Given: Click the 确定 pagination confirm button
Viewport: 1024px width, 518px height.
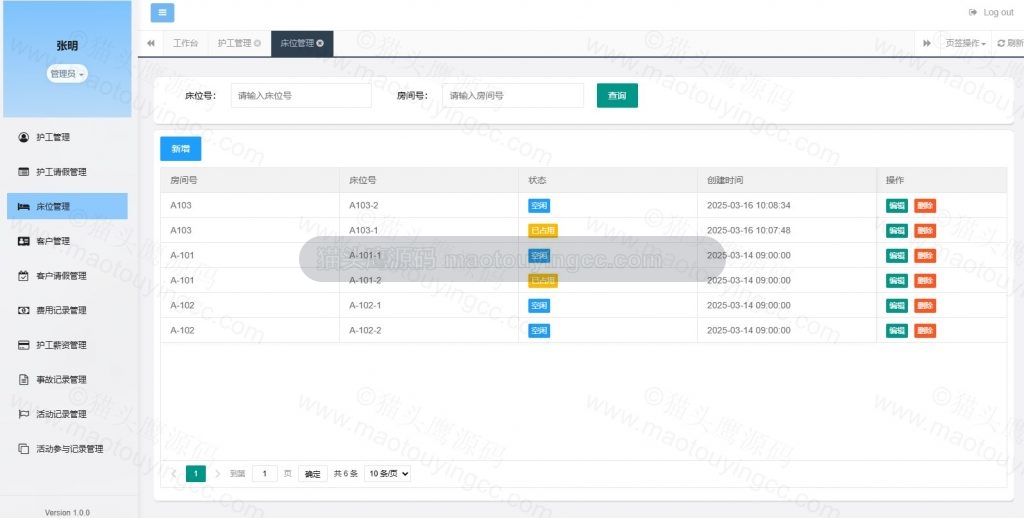Looking at the screenshot, I should click(313, 474).
